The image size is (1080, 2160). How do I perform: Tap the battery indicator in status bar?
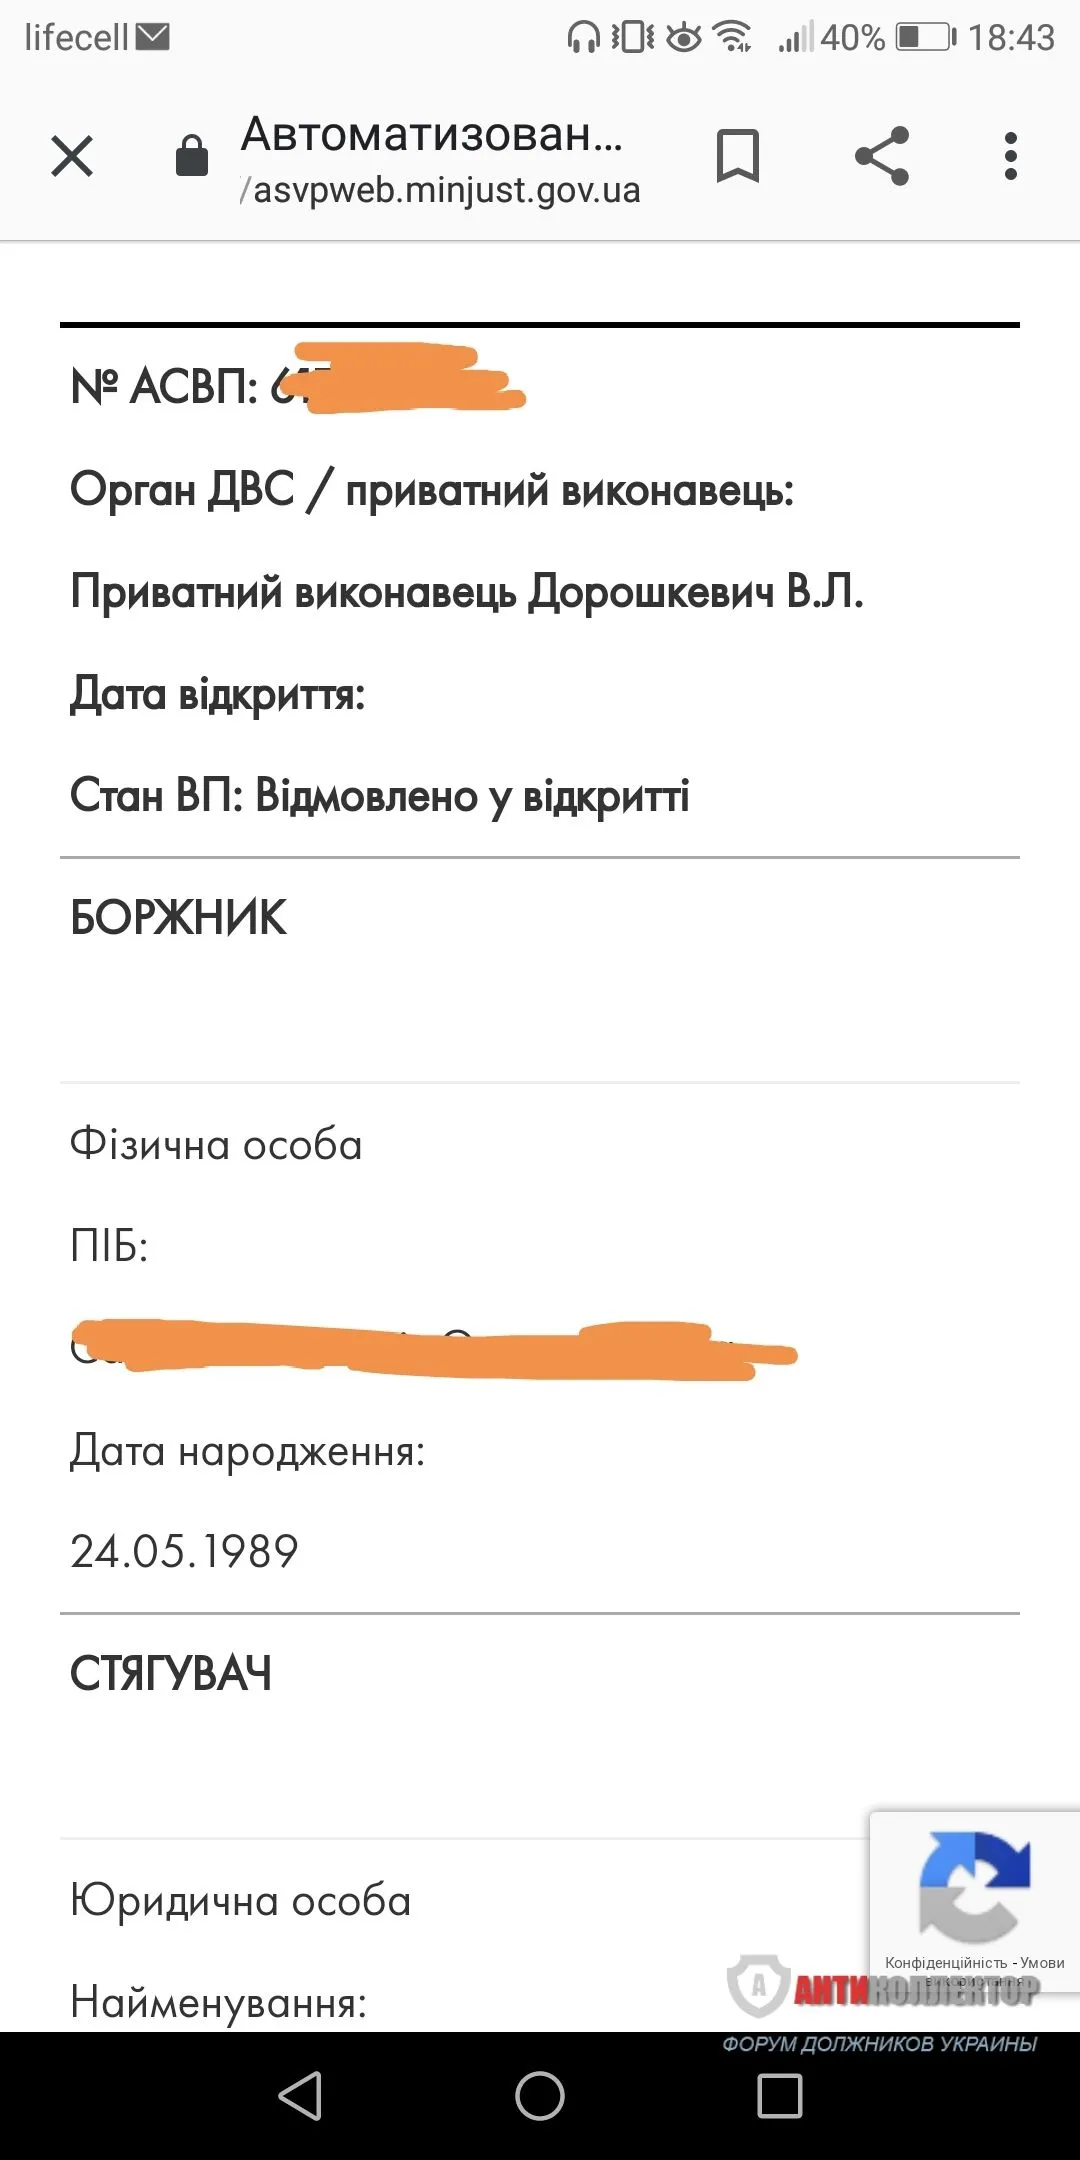(926, 38)
